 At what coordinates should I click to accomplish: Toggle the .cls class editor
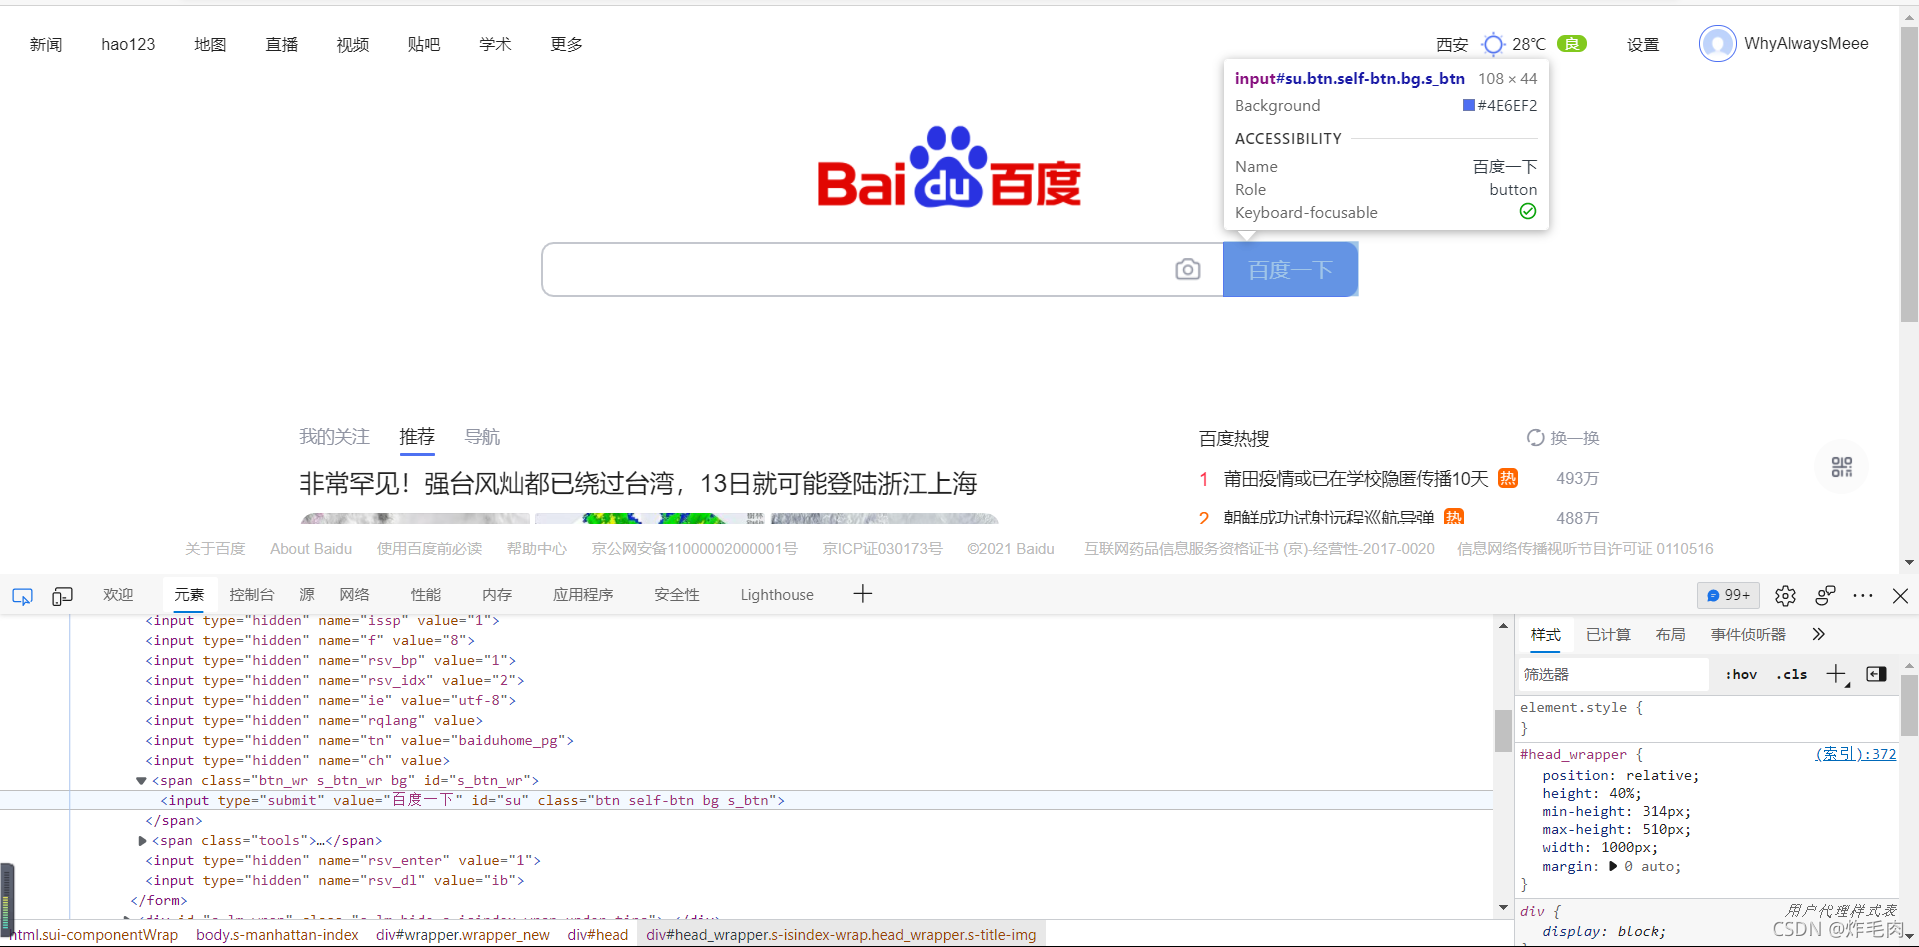(1791, 674)
